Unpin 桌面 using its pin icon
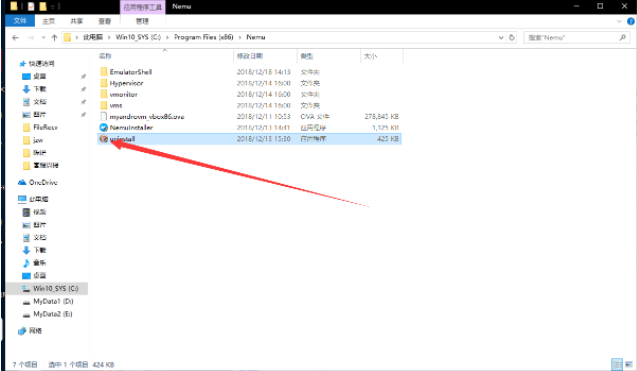This screenshot has width=637, height=371. point(83,76)
